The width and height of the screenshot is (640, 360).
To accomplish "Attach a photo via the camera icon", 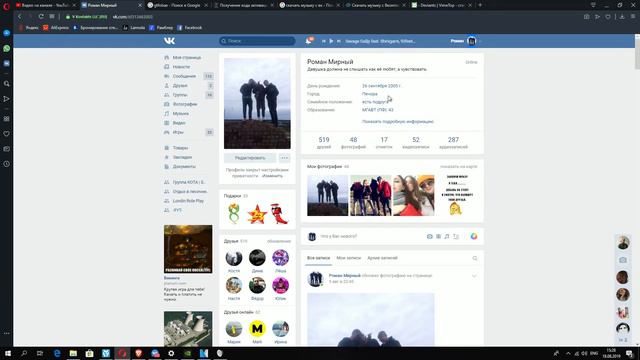I will click(x=429, y=236).
